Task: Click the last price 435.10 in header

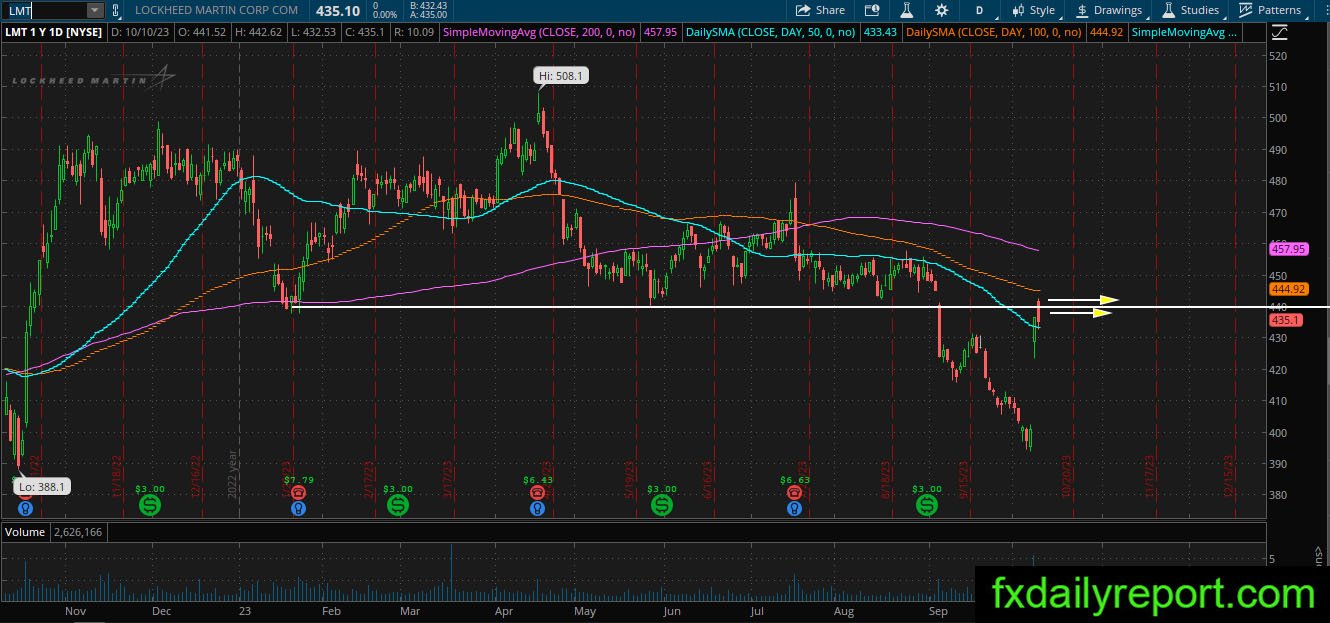Action: [338, 10]
